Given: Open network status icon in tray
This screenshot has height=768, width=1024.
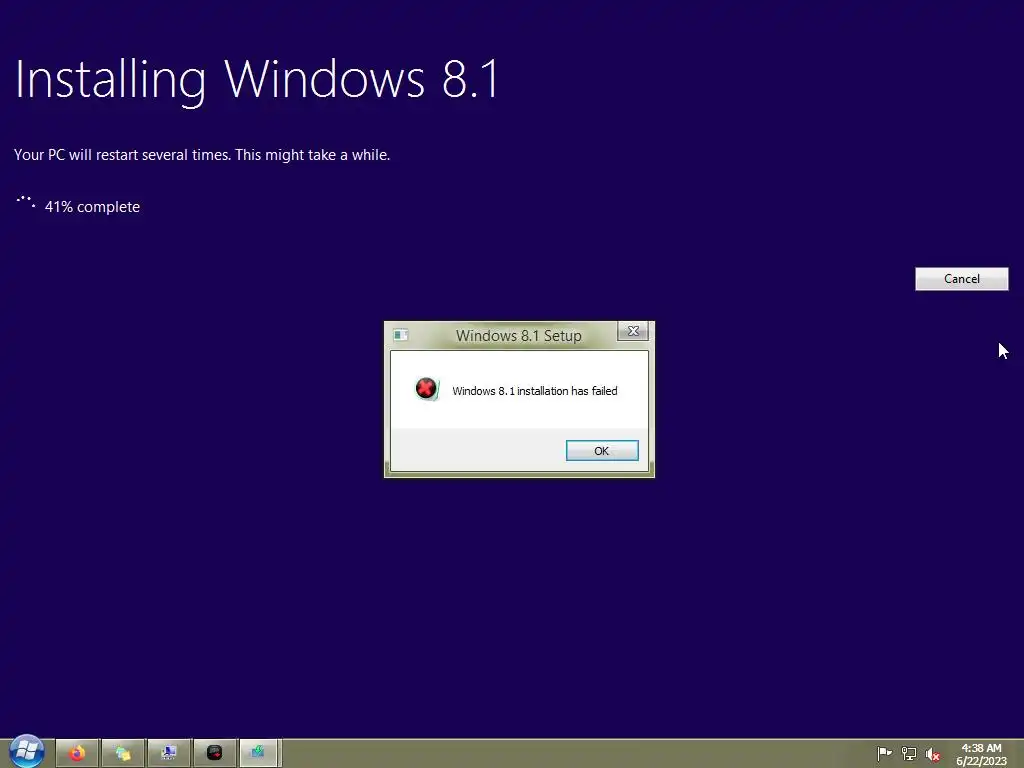Looking at the screenshot, I should [908, 754].
